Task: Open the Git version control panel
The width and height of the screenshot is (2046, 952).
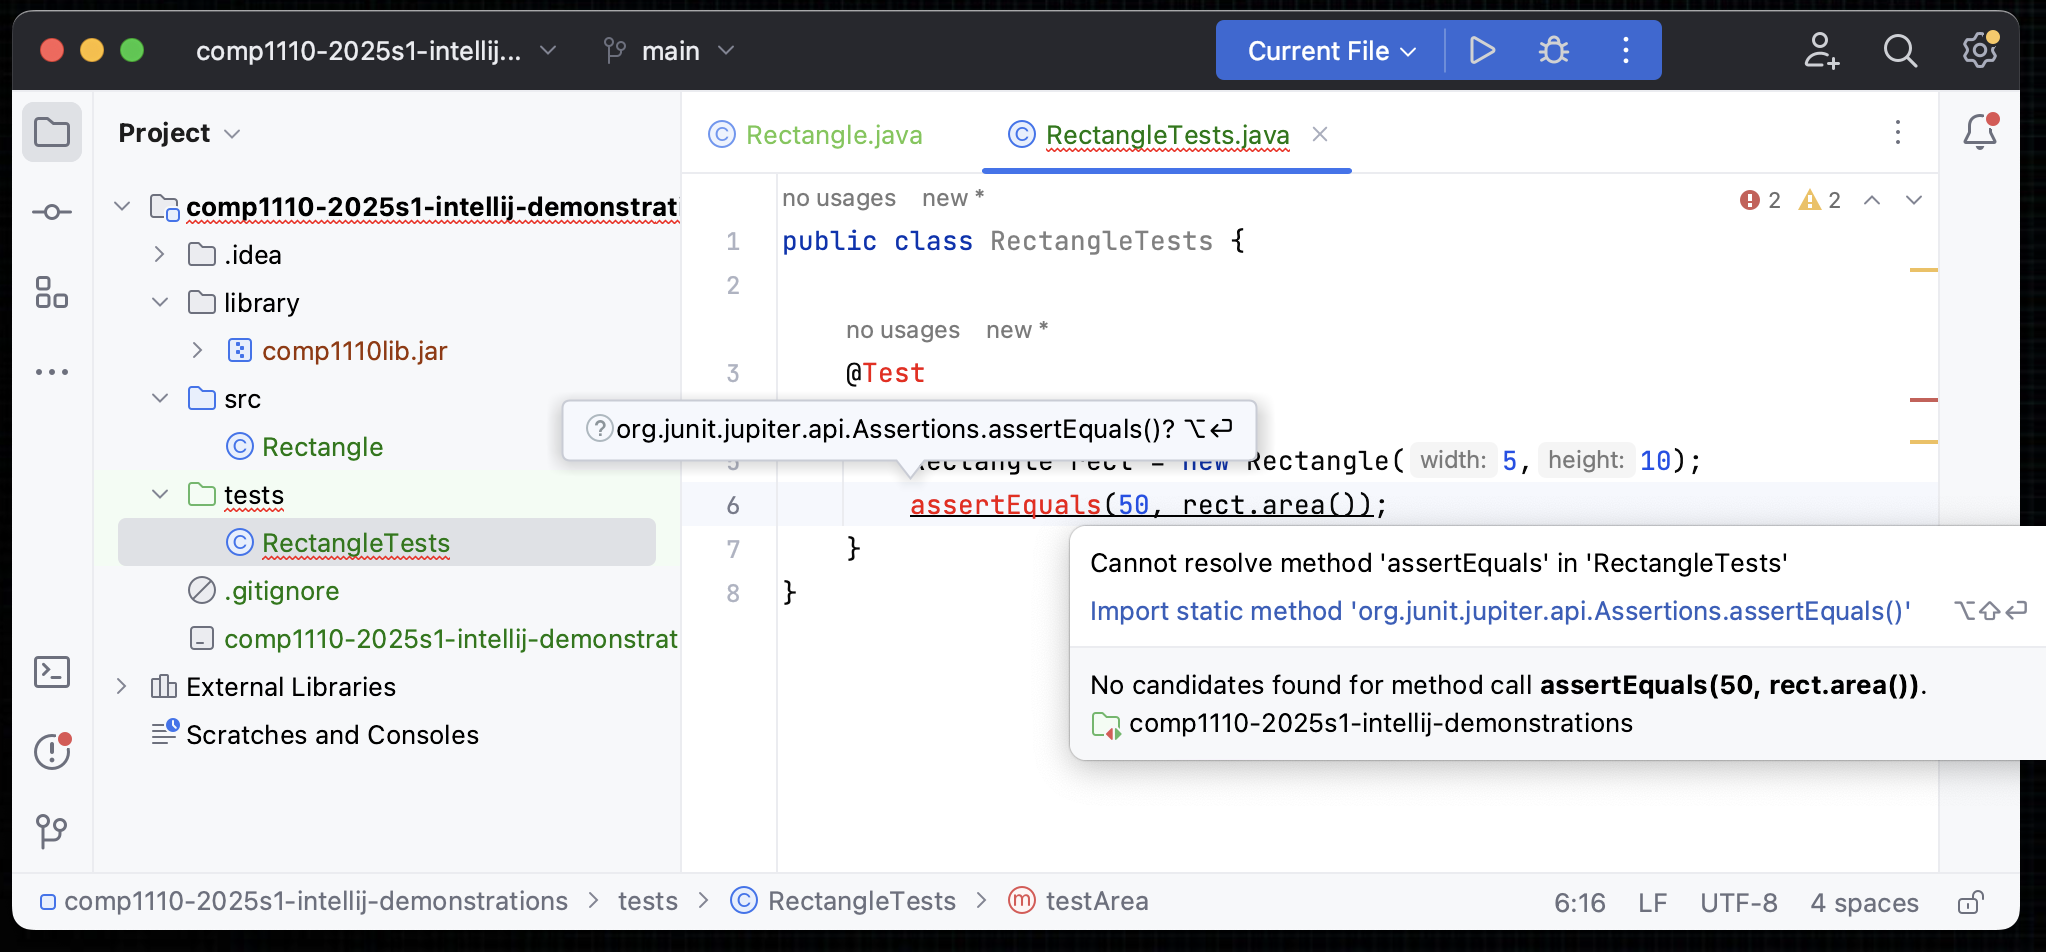Action: pos(51,830)
